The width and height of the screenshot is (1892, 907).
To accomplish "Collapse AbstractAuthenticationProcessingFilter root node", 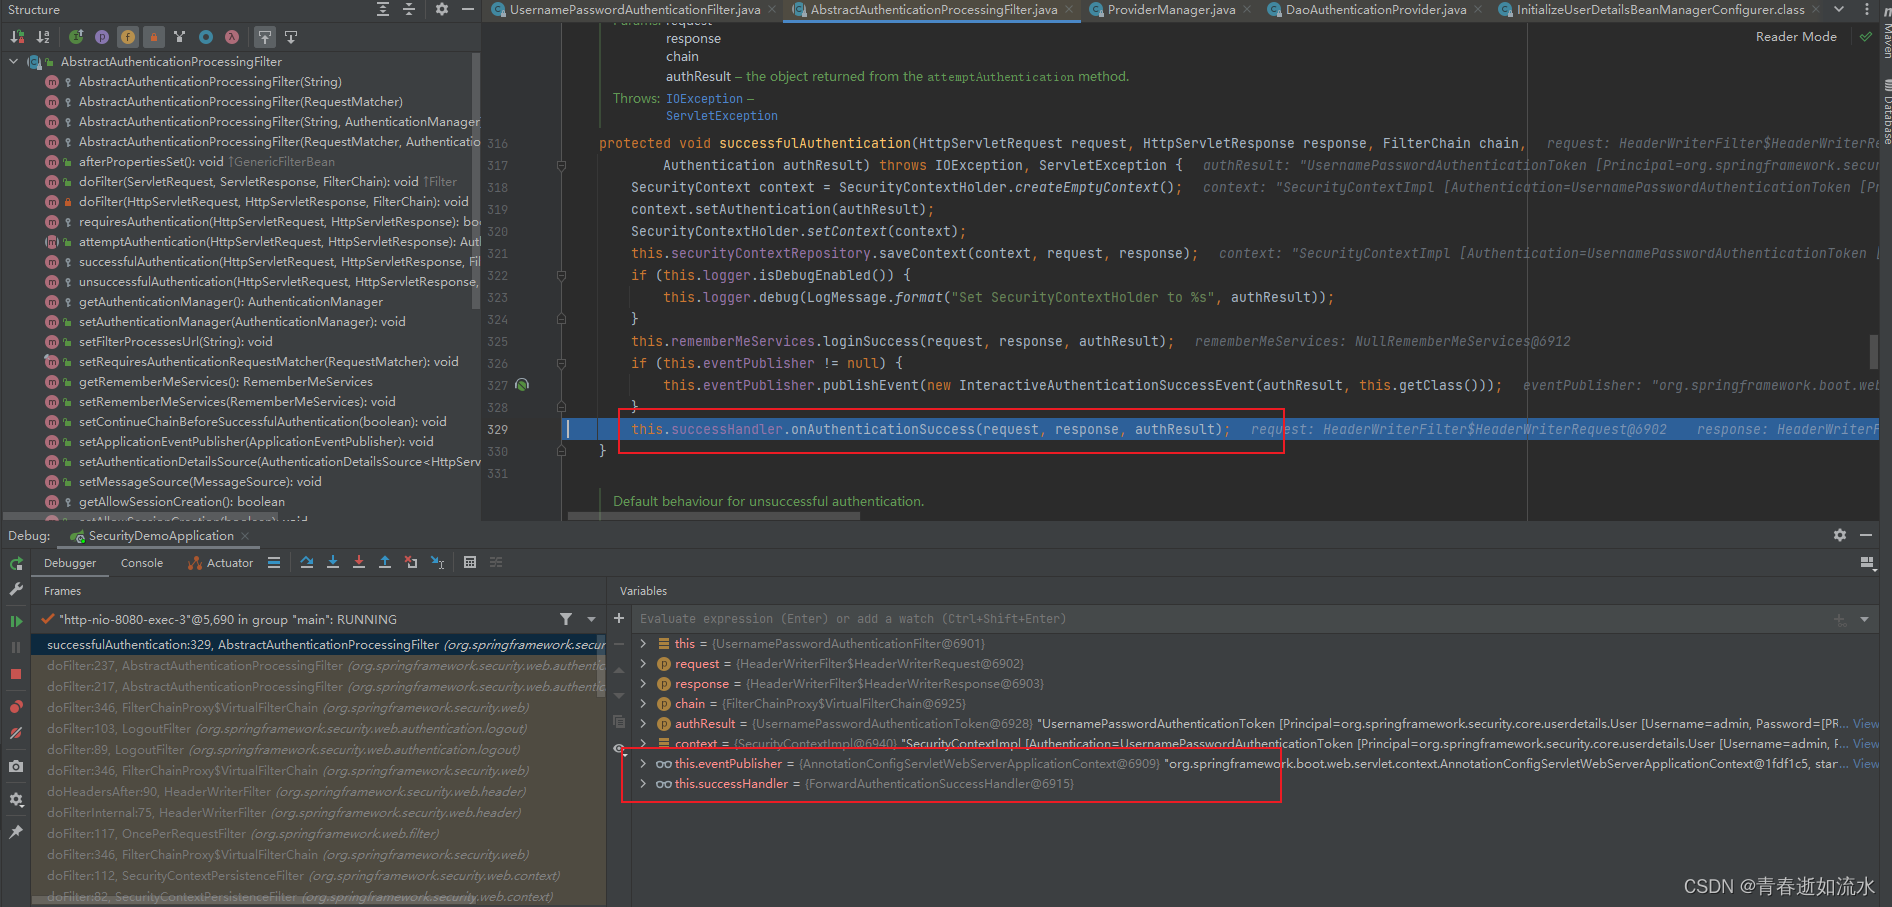I will click(x=14, y=62).
